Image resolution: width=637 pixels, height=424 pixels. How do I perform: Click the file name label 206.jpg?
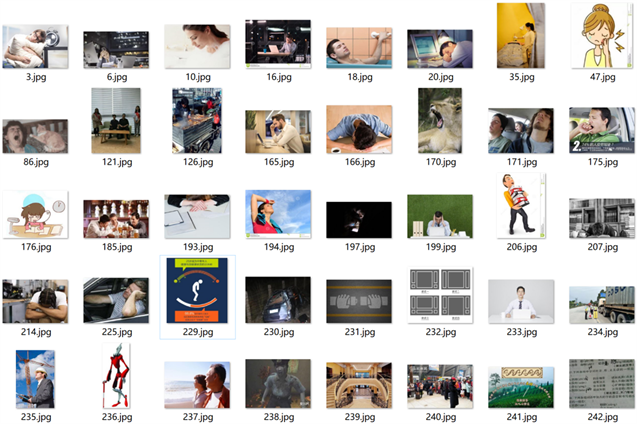pos(522,247)
